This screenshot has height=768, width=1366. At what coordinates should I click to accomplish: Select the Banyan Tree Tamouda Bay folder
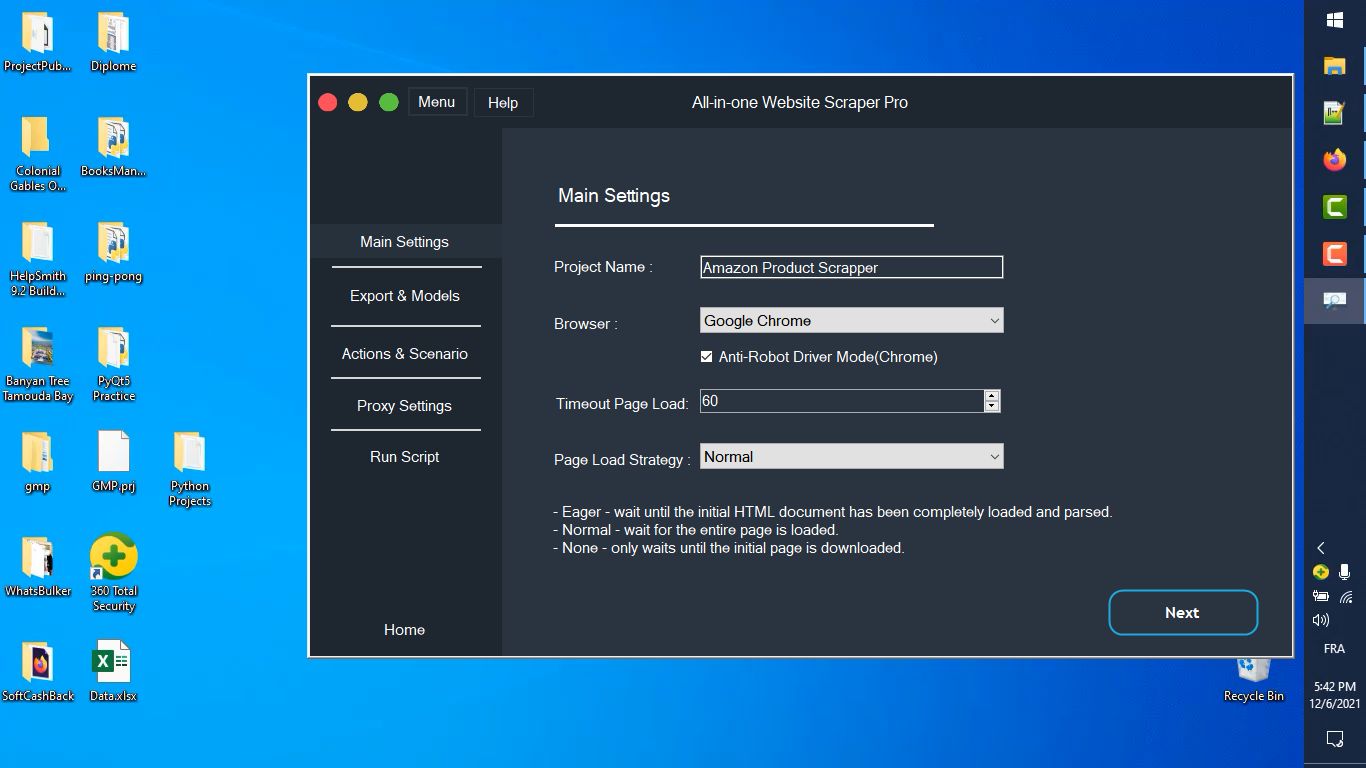click(38, 365)
